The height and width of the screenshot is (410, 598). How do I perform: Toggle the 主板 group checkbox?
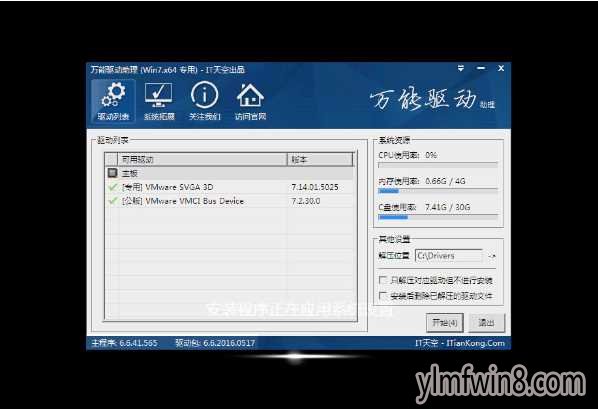pos(112,173)
